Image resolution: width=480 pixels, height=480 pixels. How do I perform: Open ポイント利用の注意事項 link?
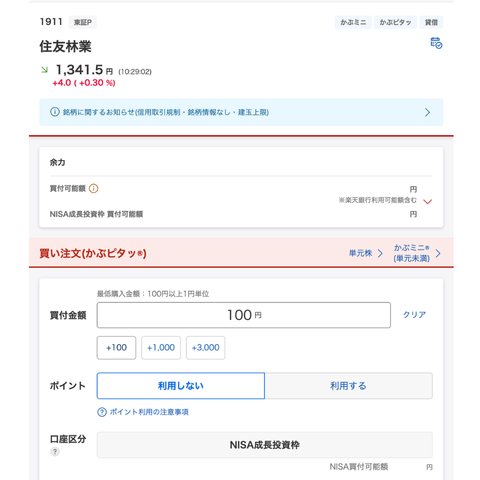[x=149, y=412]
